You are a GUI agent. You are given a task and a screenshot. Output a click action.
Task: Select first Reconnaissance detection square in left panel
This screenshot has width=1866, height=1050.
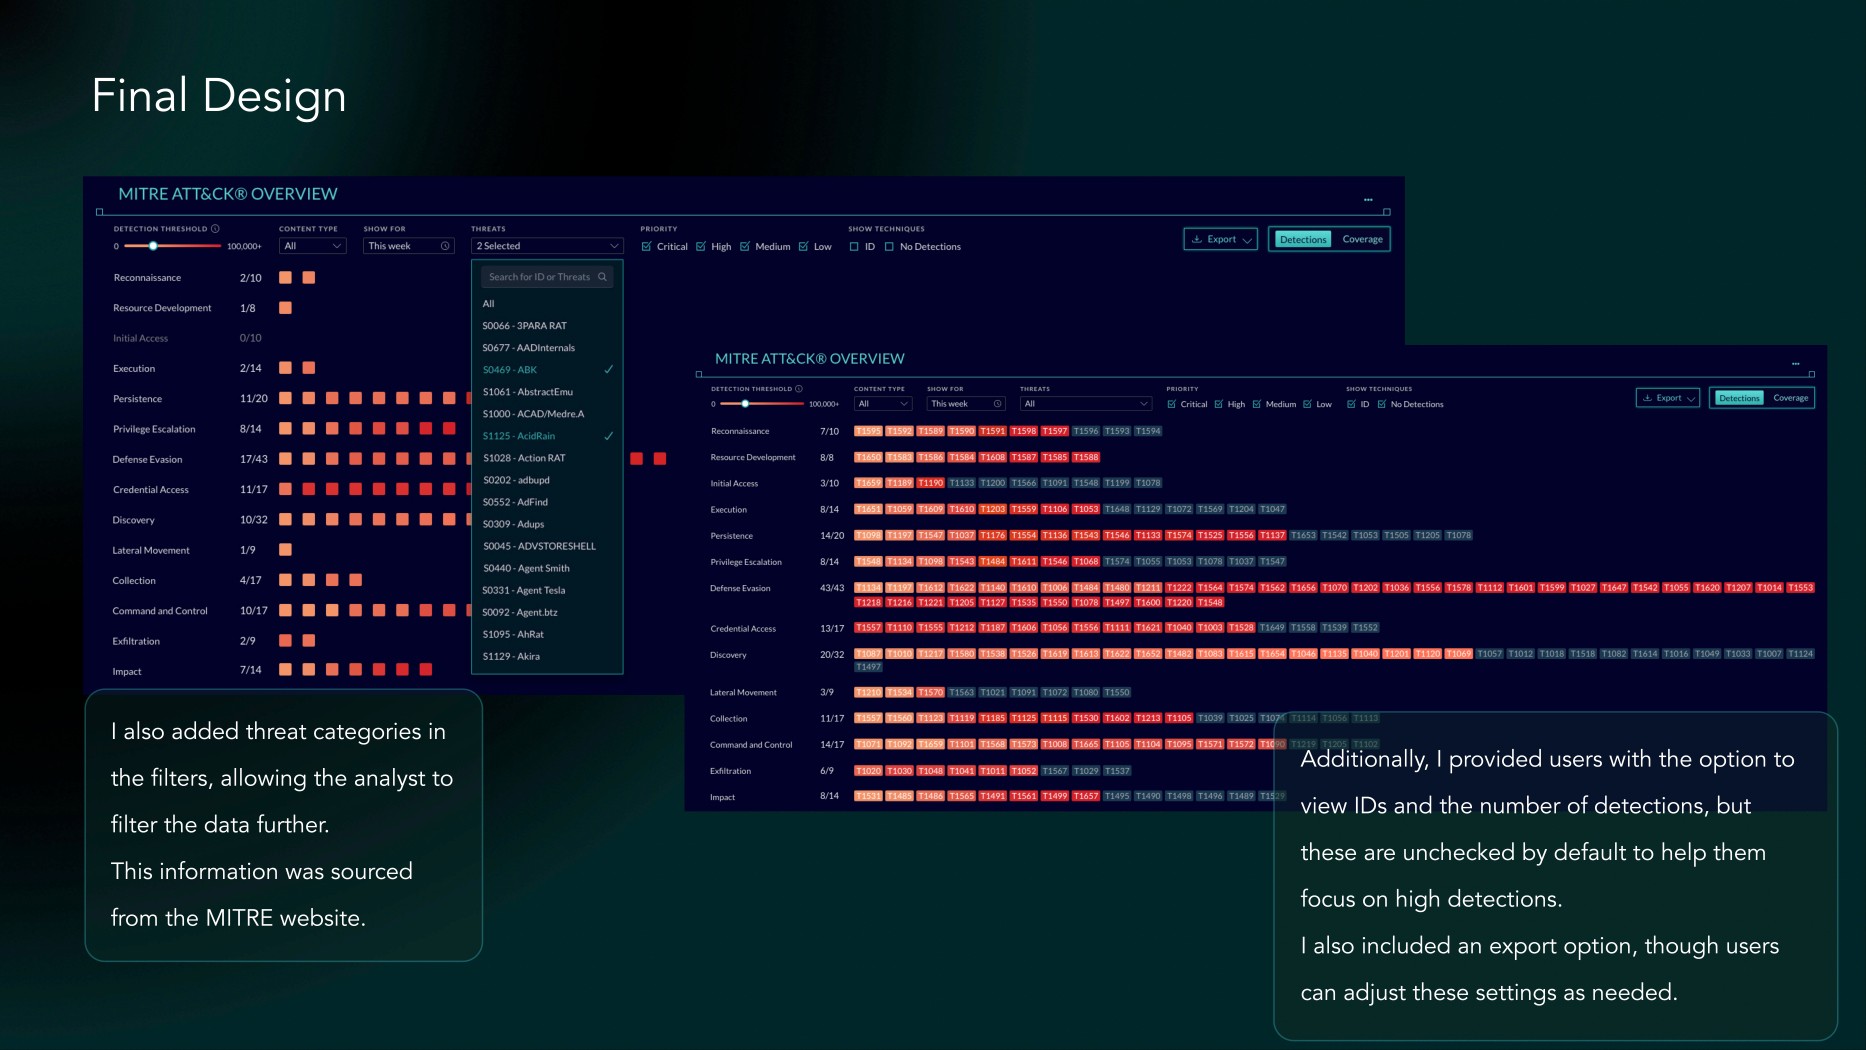pyautogui.click(x=285, y=278)
